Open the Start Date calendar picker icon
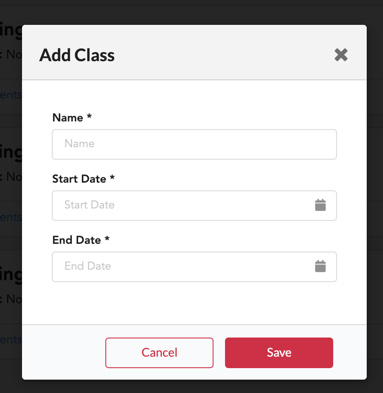Screen dimensions: 383x393 click(x=320, y=205)
